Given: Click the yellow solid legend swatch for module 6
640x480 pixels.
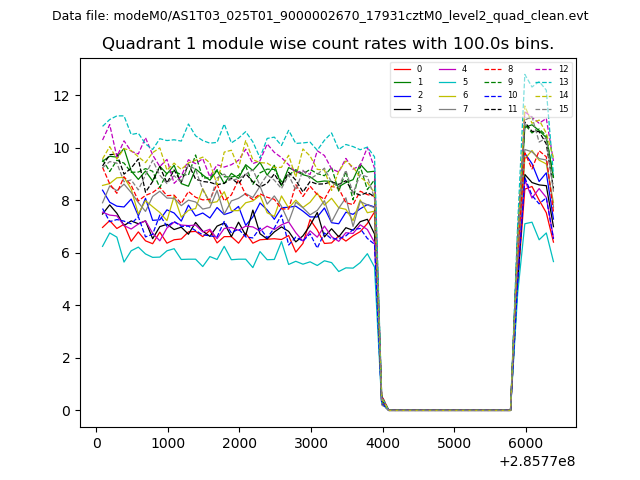Looking at the screenshot, I should click(448, 95).
